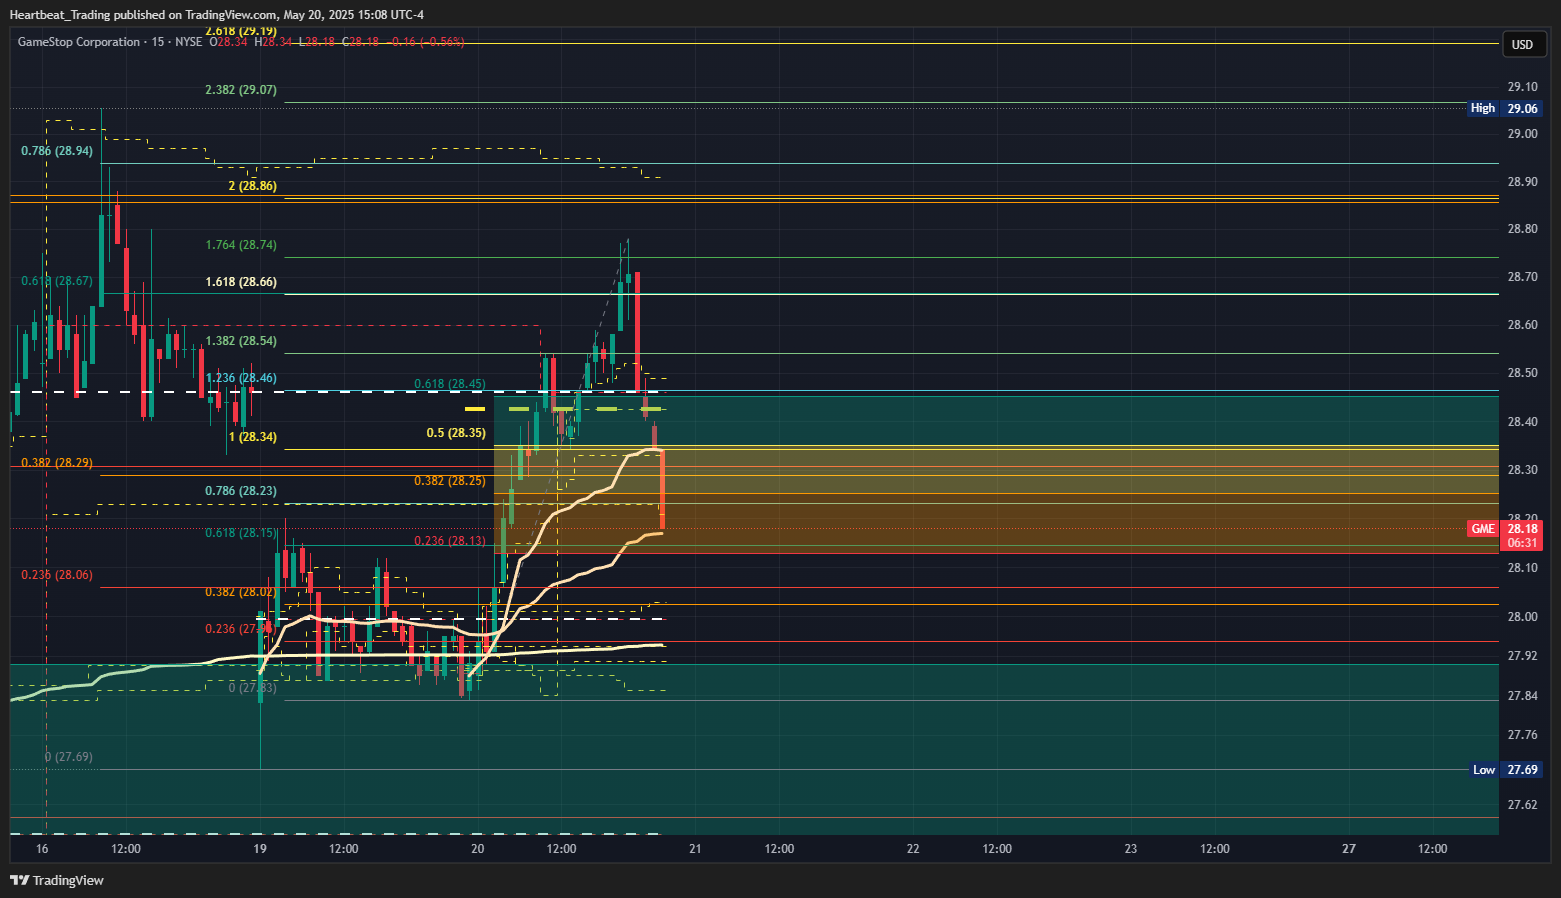Click date 23 on time axis
1561x898 pixels.
[1131, 849]
